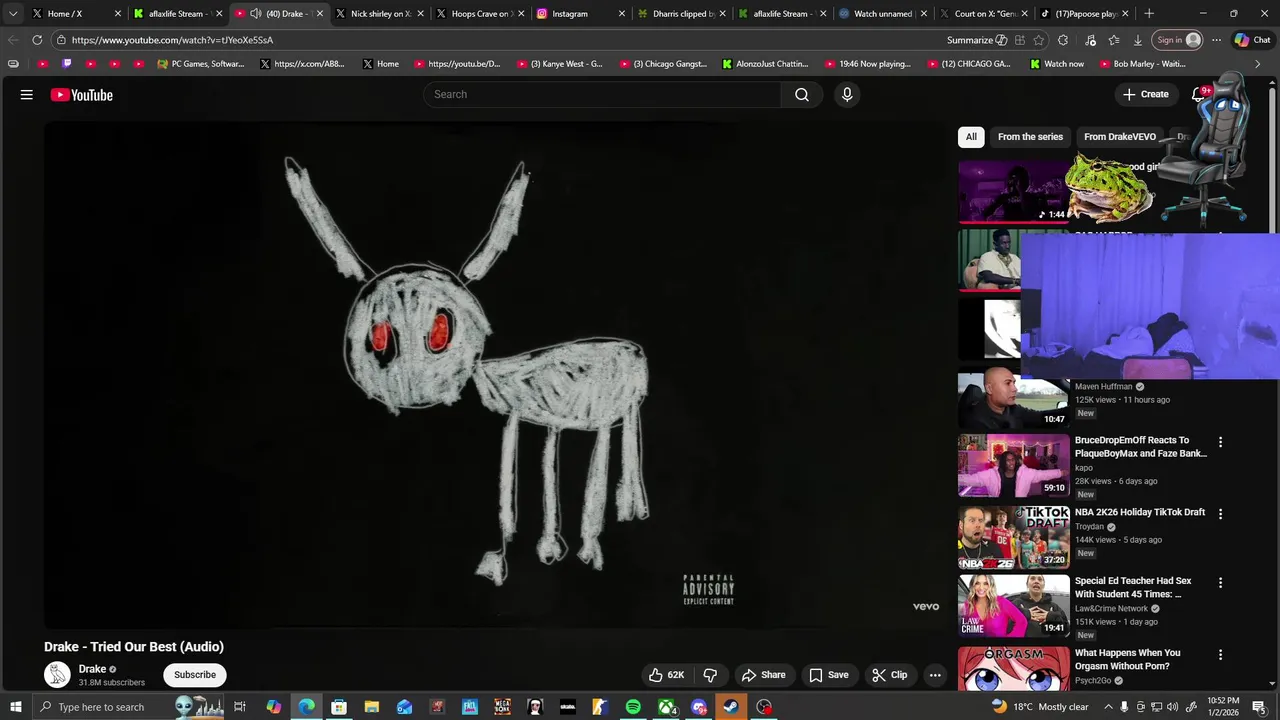Open the PC Games, Softwar... bookmark
This screenshot has width=1280, height=720.
(x=200, y=64)
